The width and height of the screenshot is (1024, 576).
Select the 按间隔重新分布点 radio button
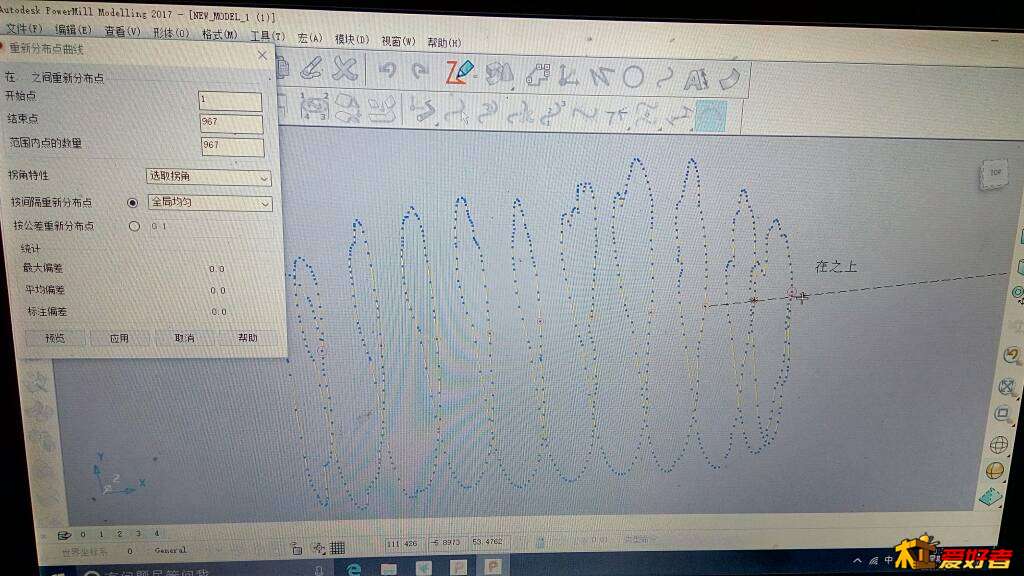point(133,203)
